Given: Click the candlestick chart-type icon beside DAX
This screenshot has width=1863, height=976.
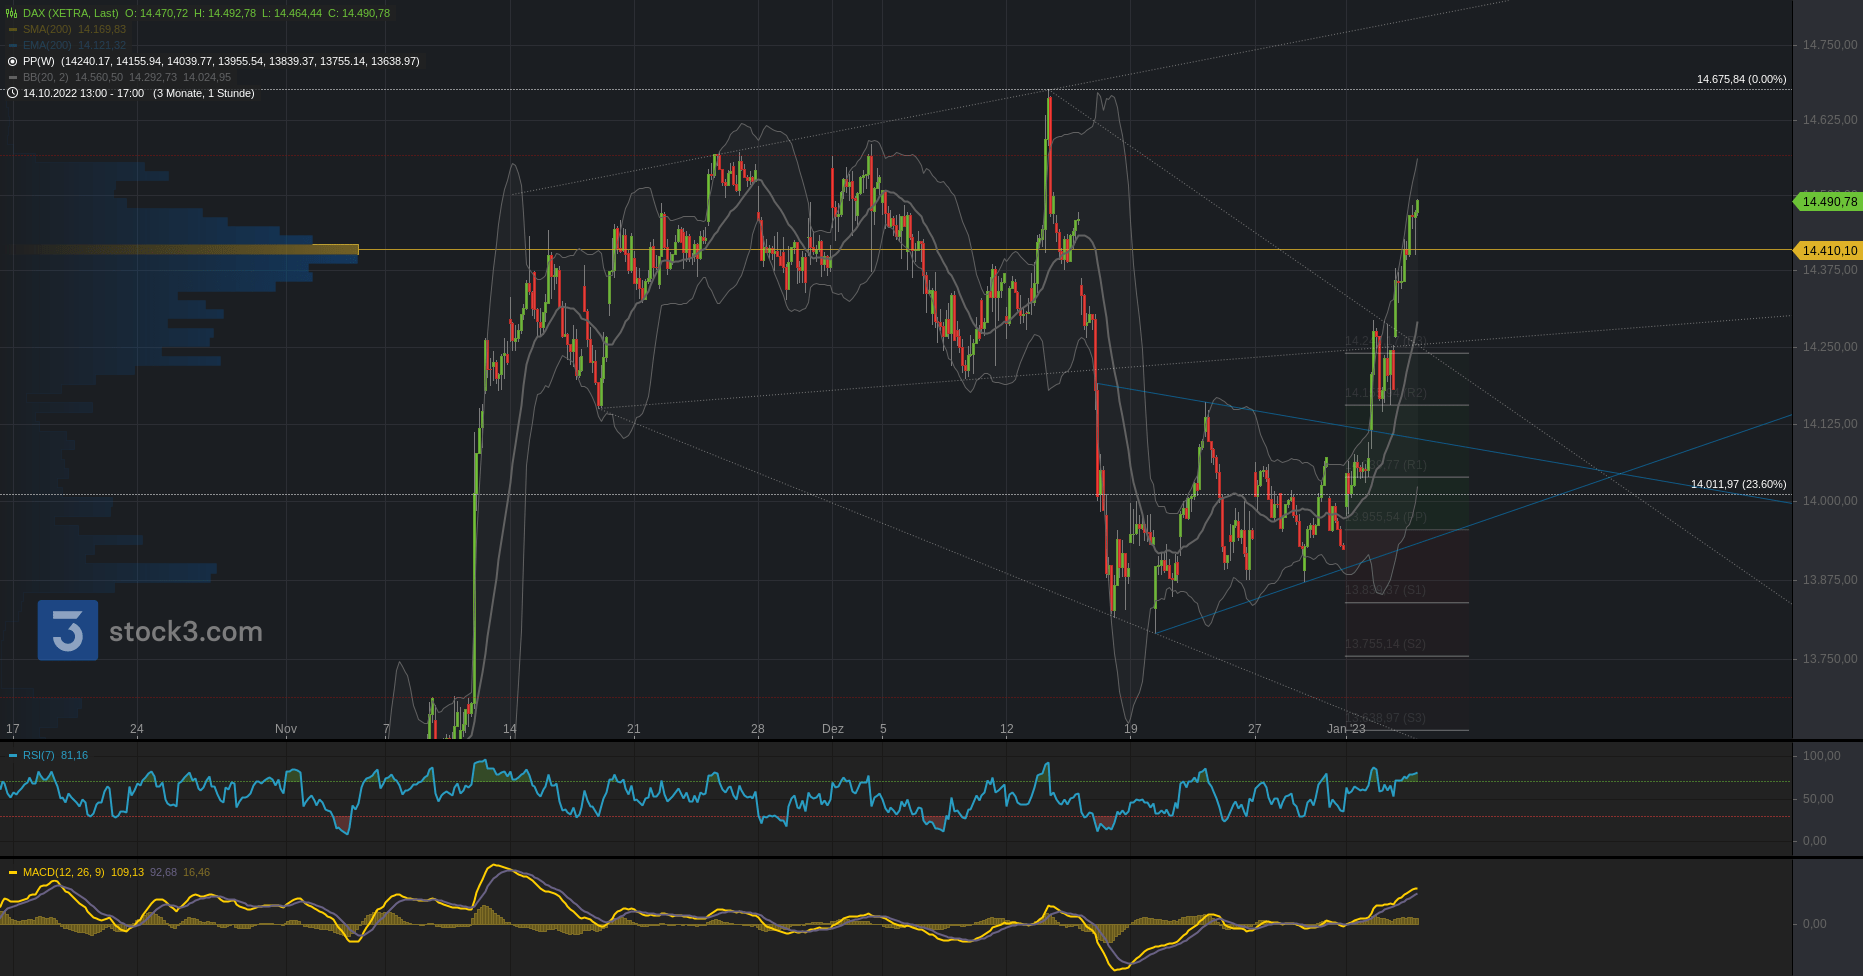Looking at the screenshot, I should pos(12,13).
